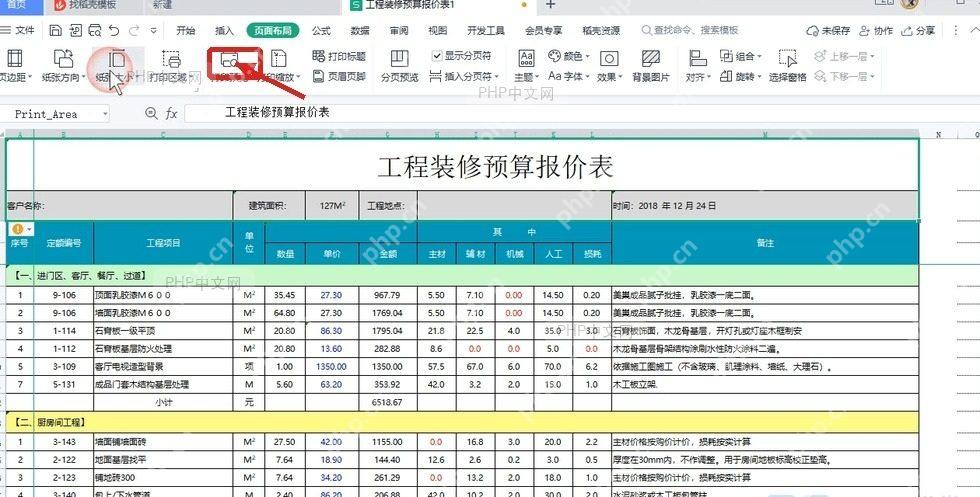The image size is (980, 497).
Task: Click the formula bar showing 工程装修预算报价表
Action: pyautogui.click(x=581, y=113)
